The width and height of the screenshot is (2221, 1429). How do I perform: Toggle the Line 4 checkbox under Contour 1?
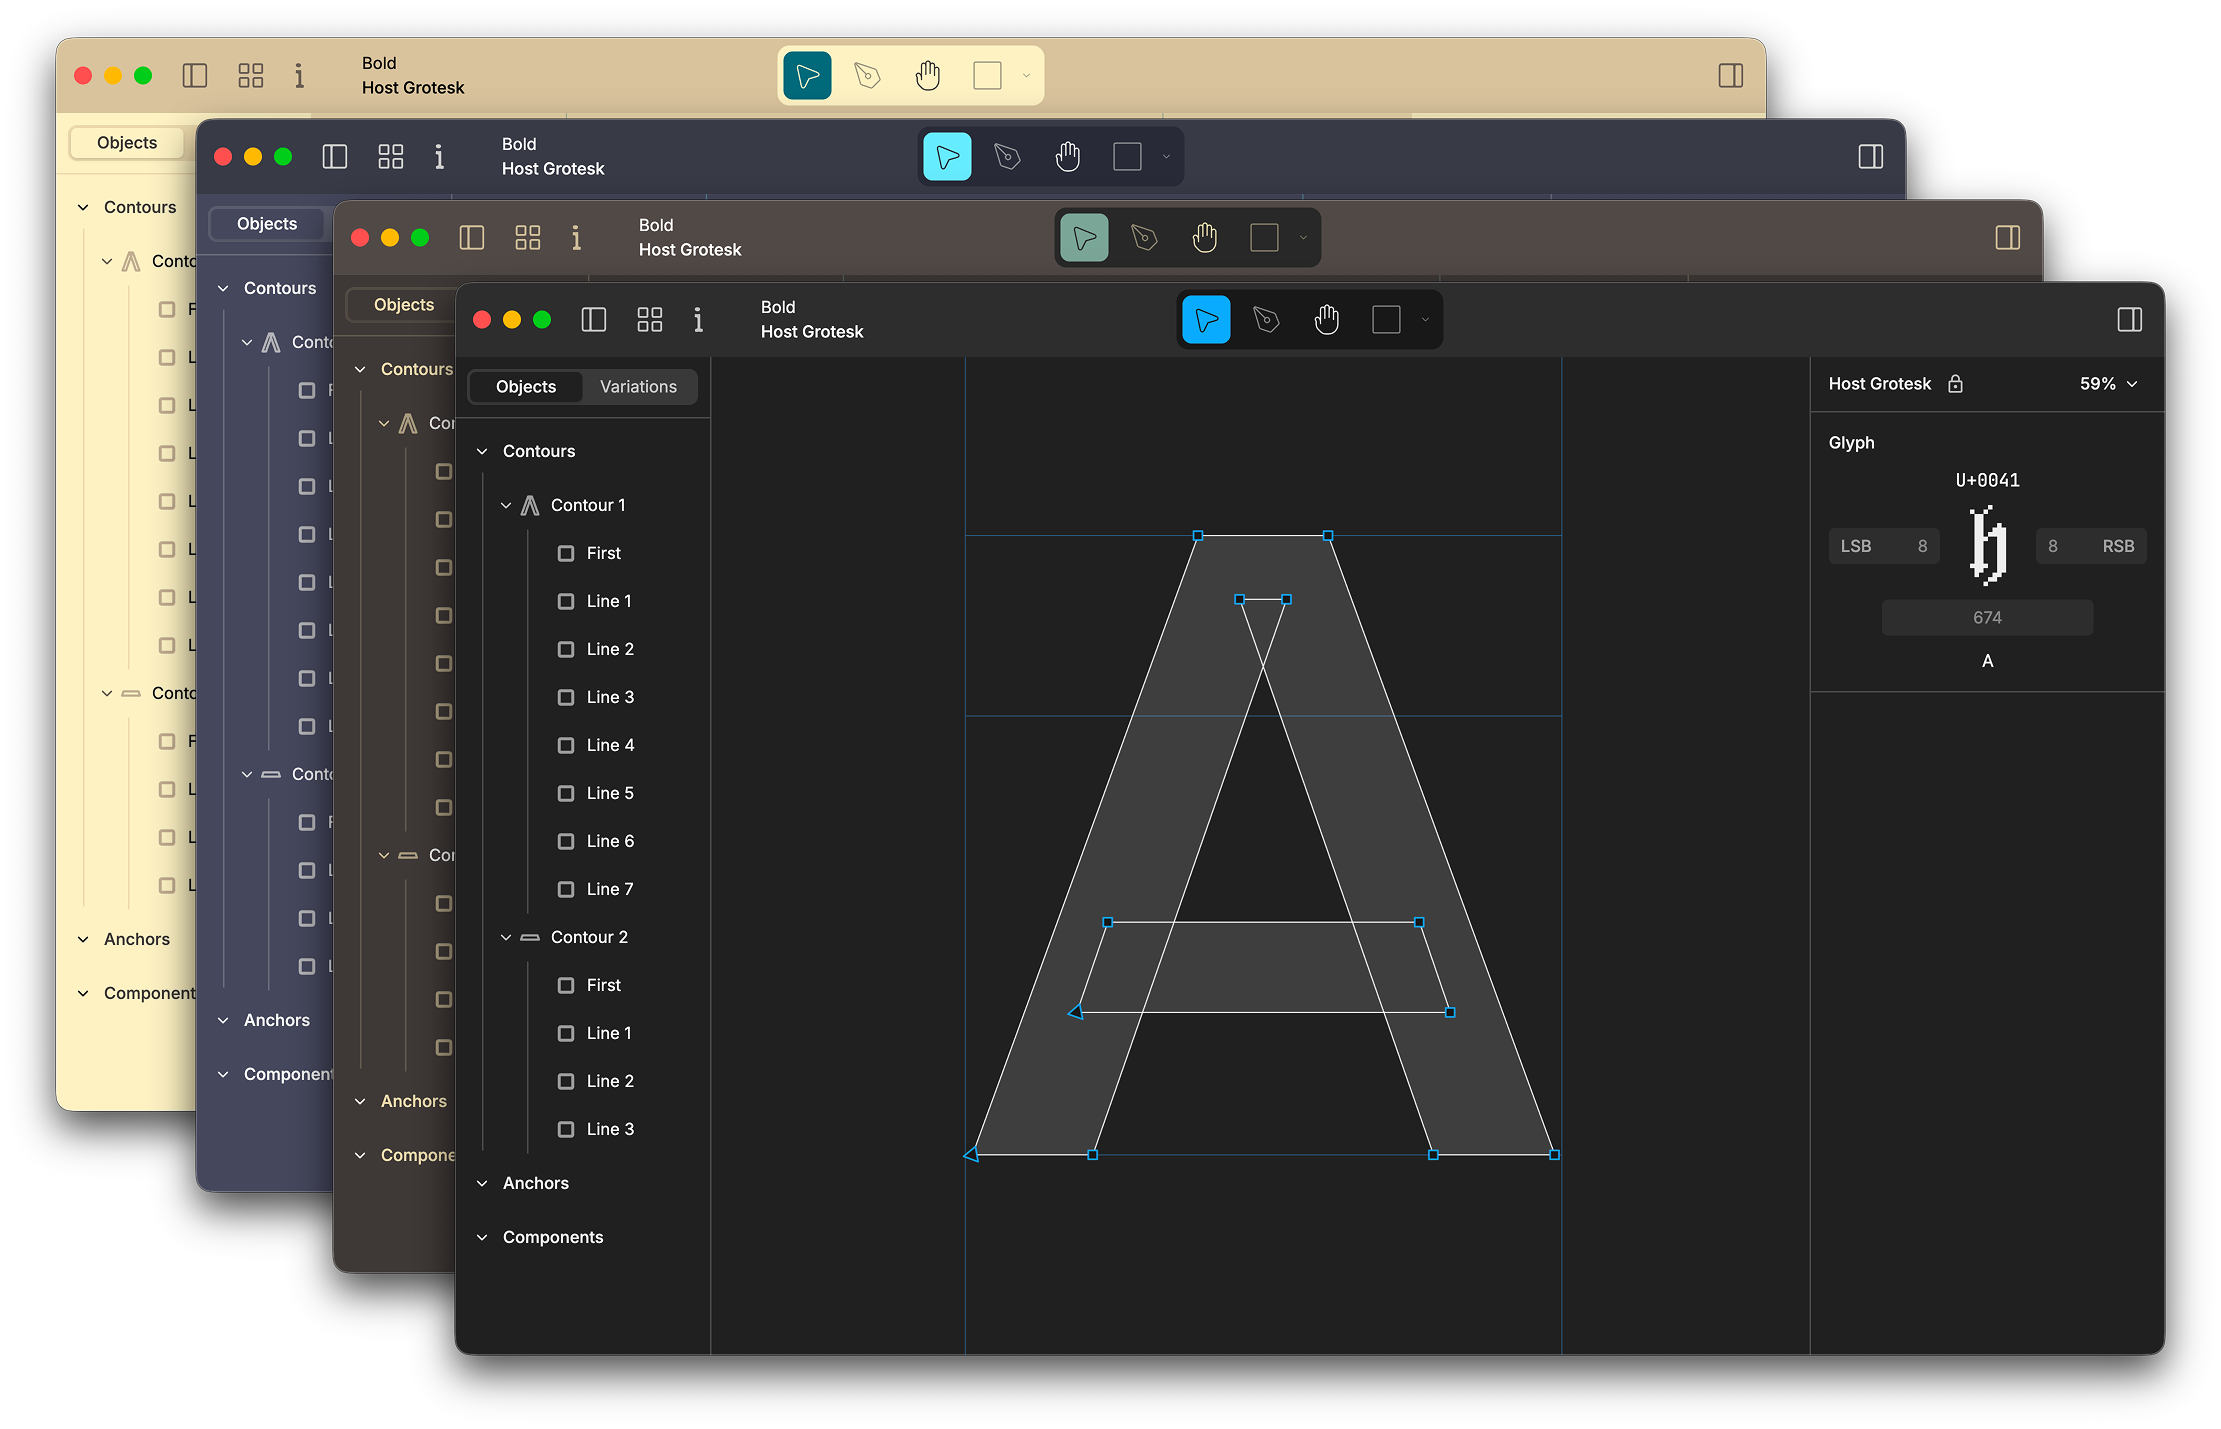point(566,746)
